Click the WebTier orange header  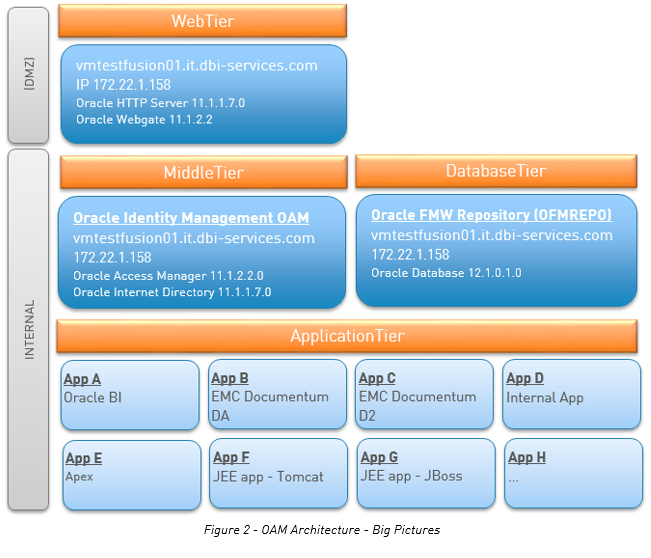click(x=203, y=21)
